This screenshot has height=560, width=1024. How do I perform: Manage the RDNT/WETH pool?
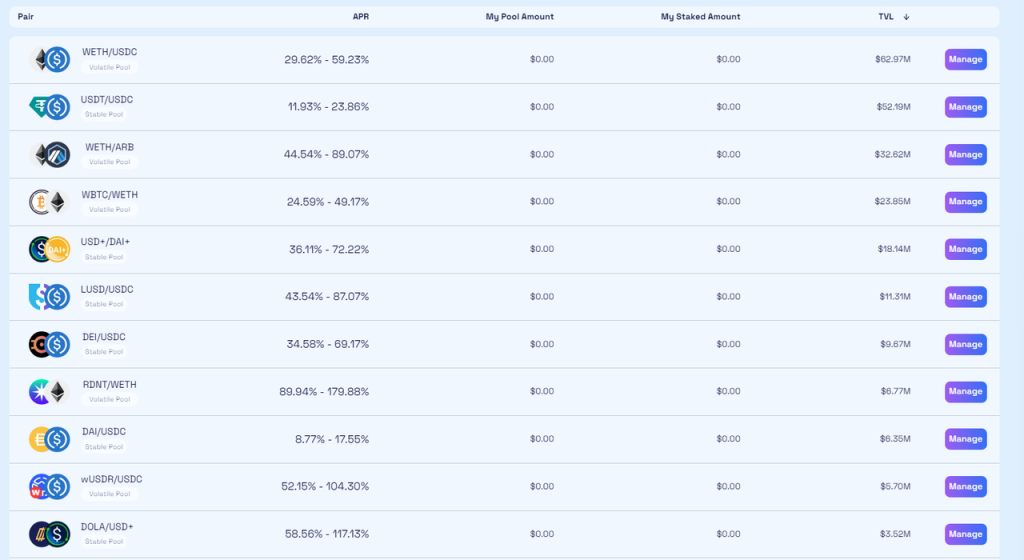[x=965, y=392]
